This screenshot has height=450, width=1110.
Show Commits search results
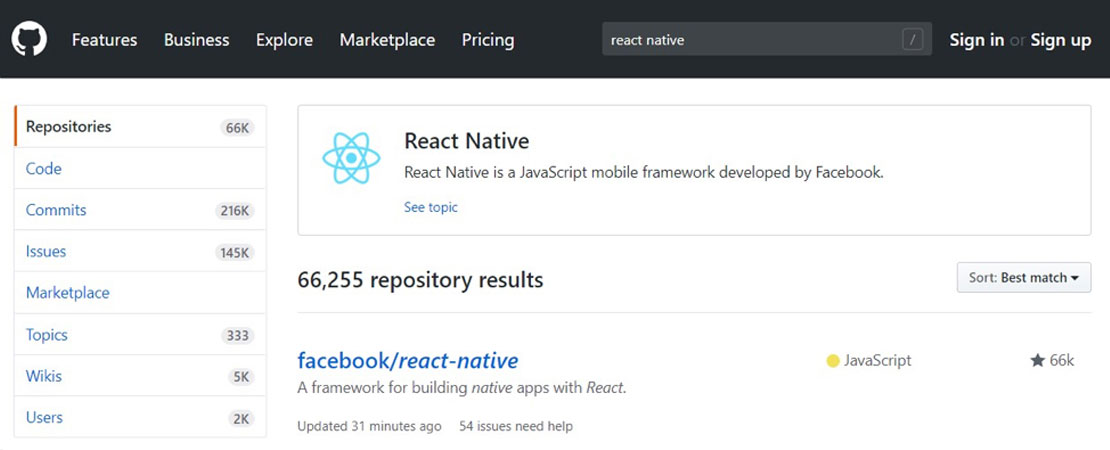coord(140,210)
